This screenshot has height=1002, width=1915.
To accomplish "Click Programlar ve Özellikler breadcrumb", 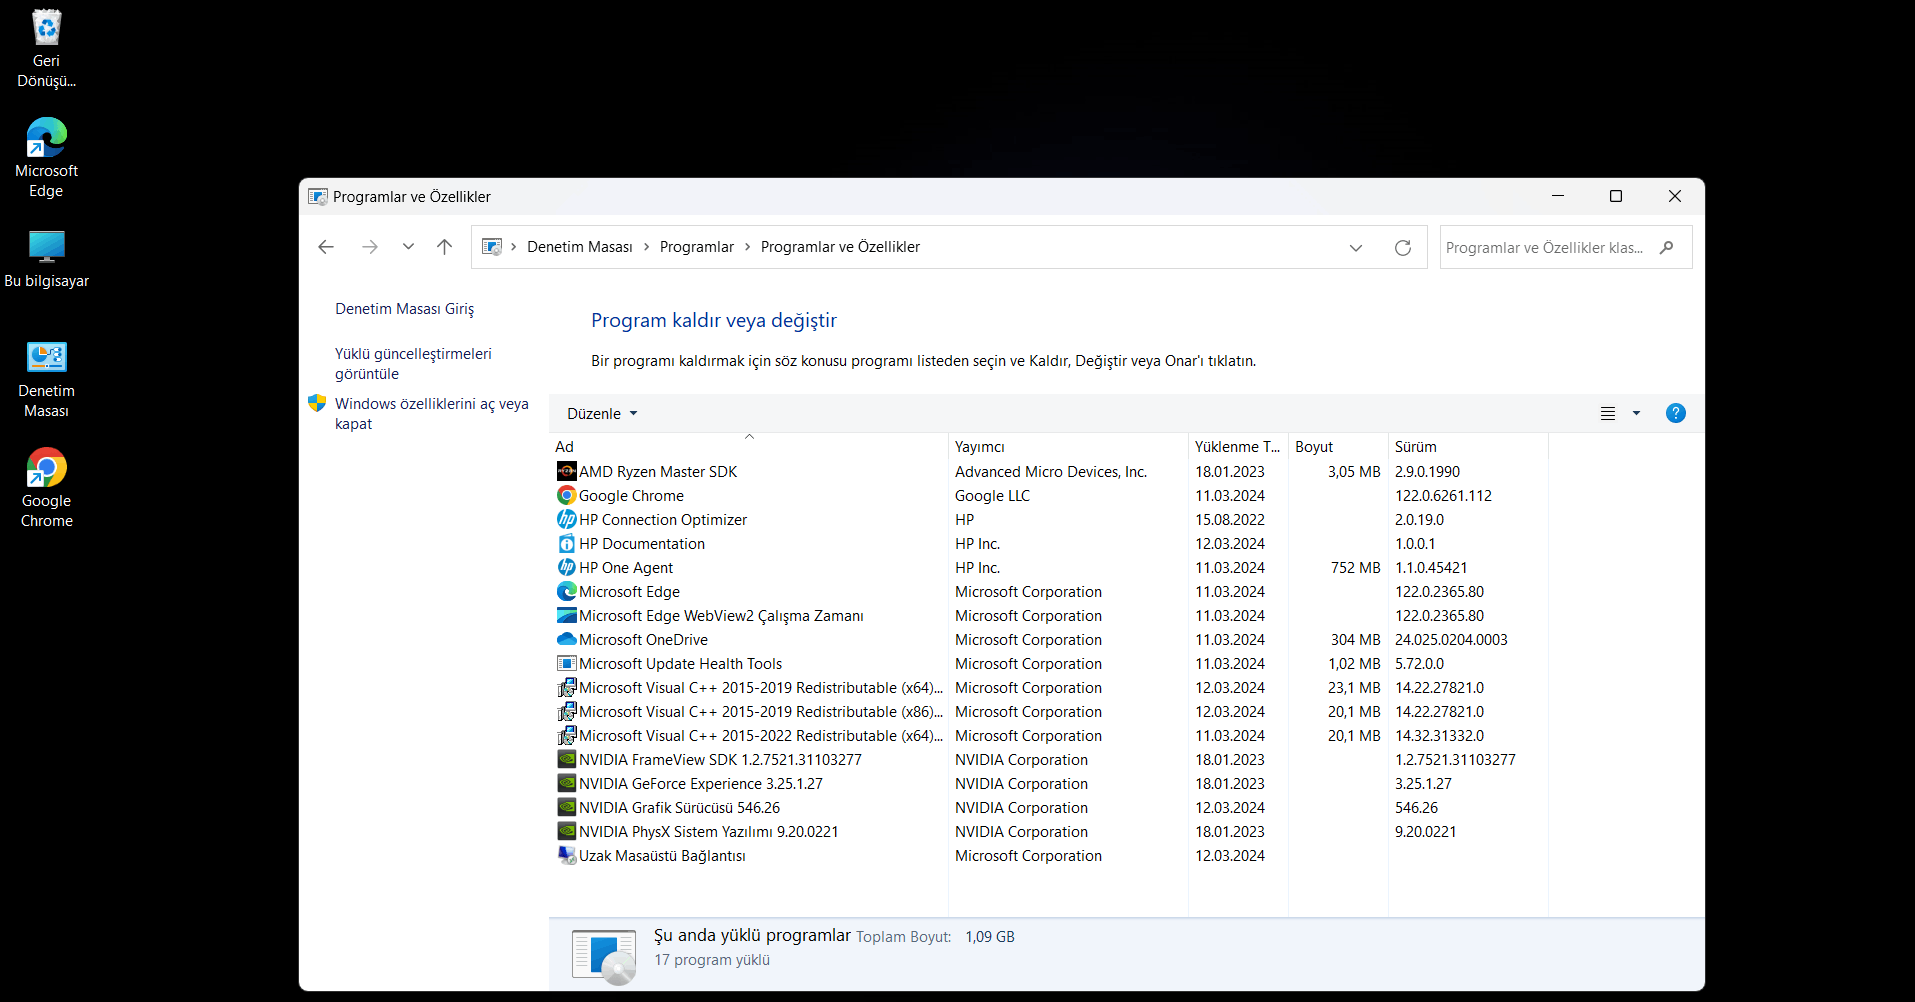I will click(840, 247).
